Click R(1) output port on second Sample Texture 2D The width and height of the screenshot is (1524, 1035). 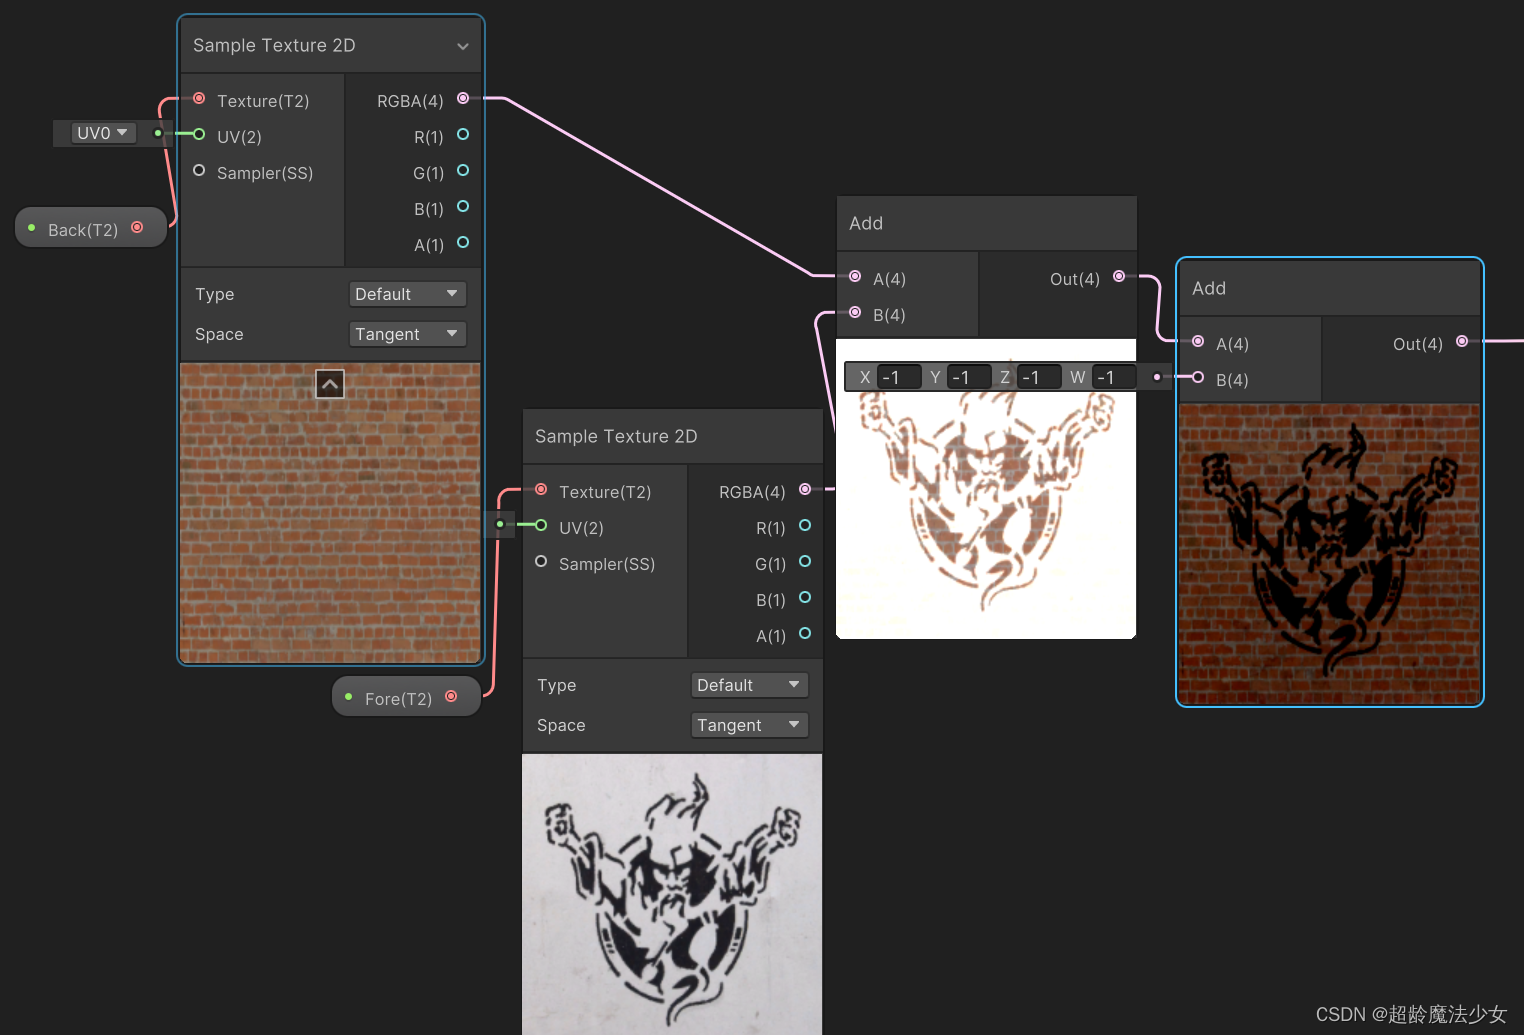(x=805, y=525)
